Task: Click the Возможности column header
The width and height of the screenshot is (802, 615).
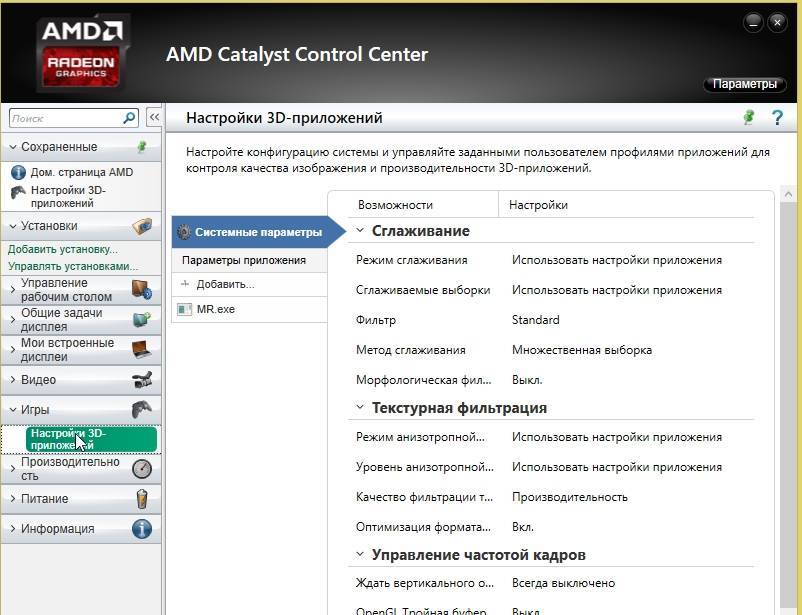Action: (395, 205)
